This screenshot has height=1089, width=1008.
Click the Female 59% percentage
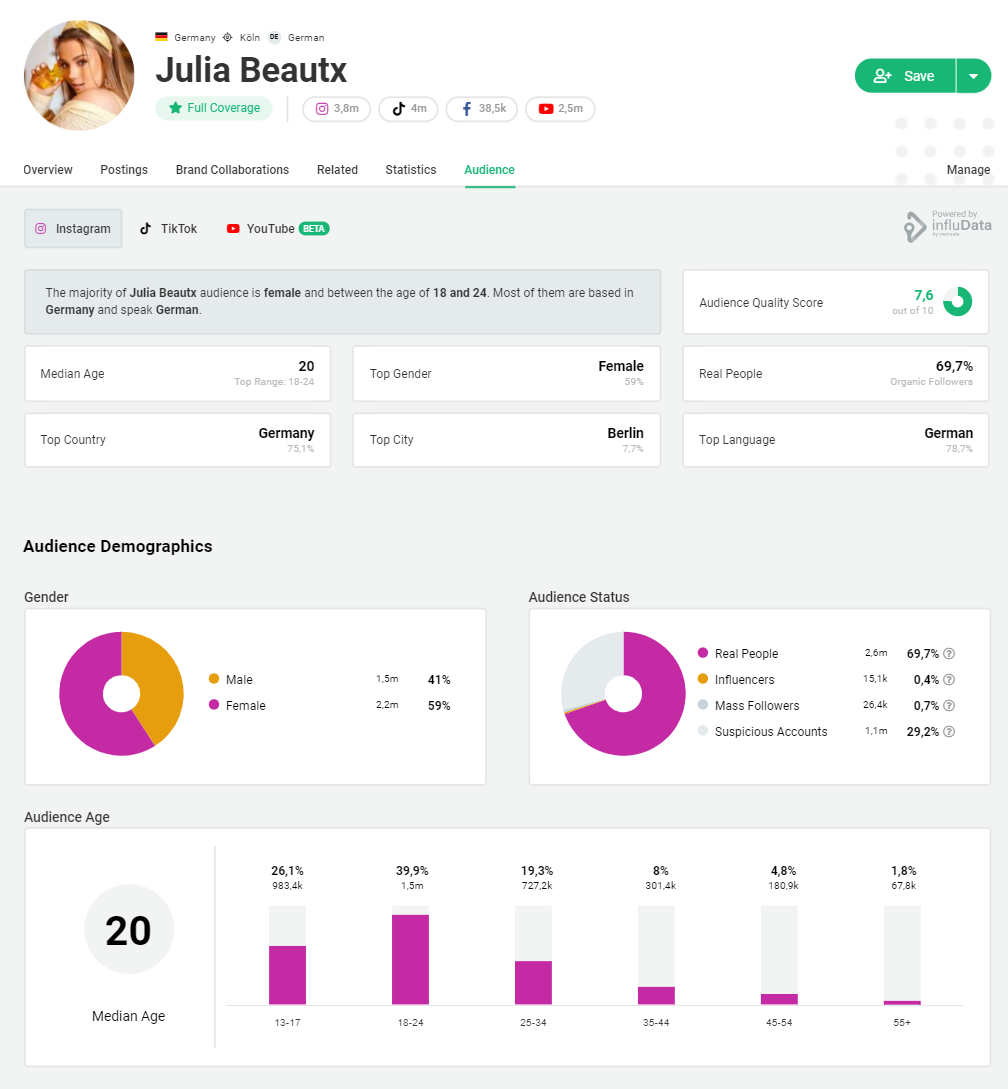pyautogui.click(x=438, y=705)
